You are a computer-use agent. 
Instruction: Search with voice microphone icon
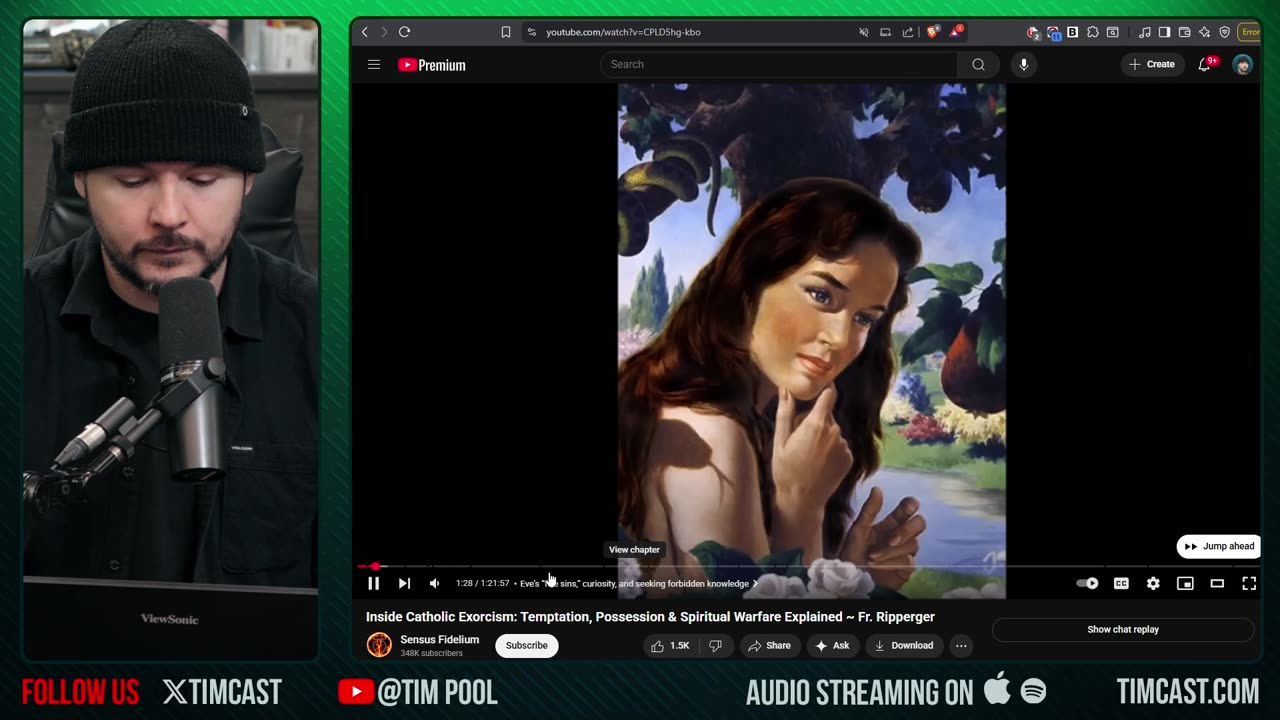(x=1023, y=64)
